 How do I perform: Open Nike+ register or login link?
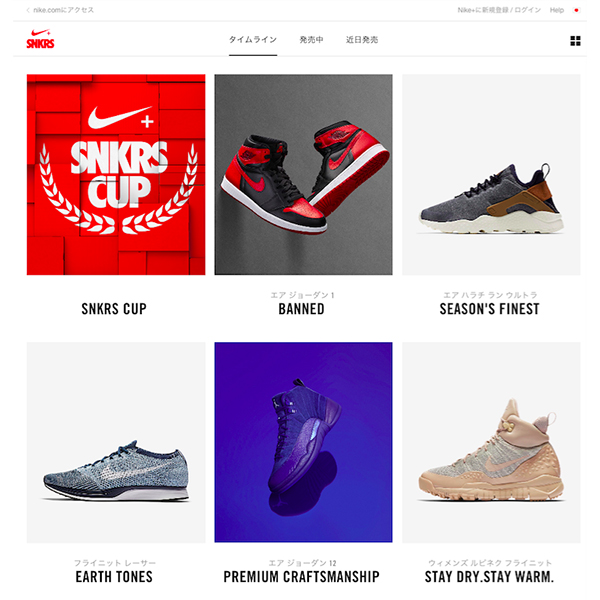tap(499, 10)
